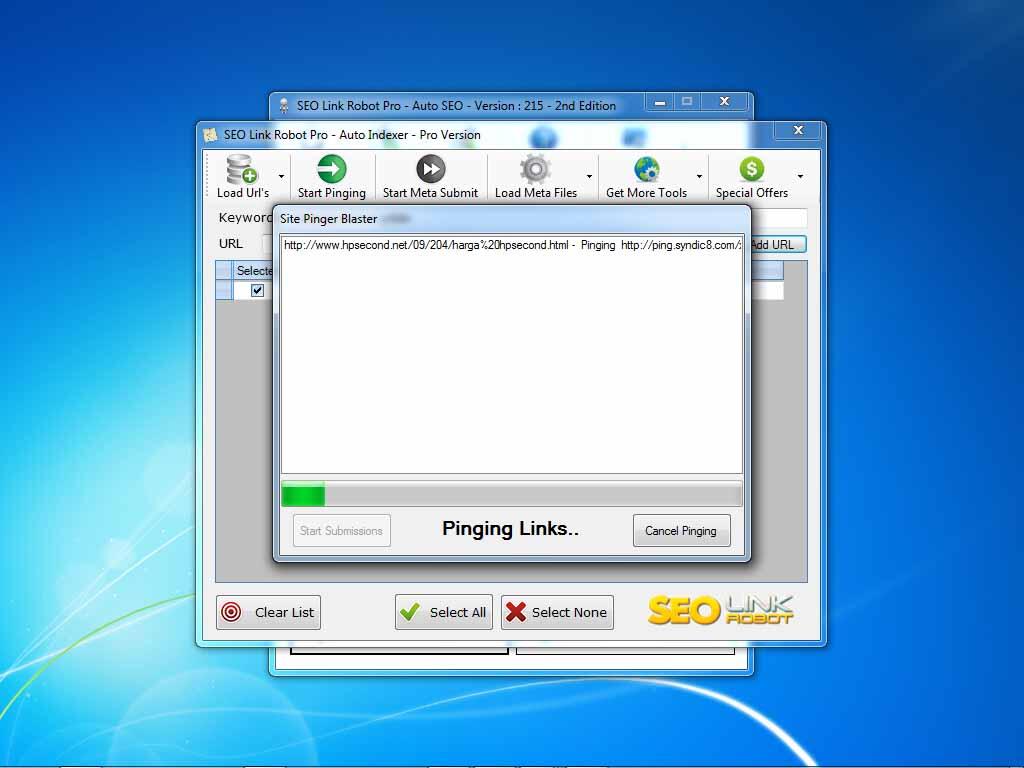Open the Load Url's dropdown arrow
This screenshot has width=1024, height=768.
(x=281, y=176)
